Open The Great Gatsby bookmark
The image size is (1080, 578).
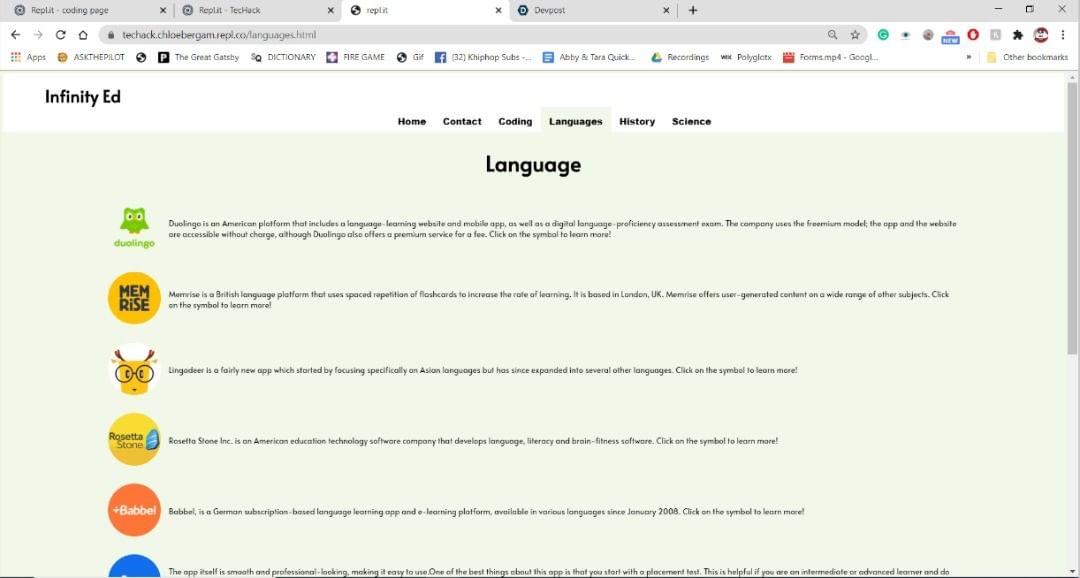198,57
